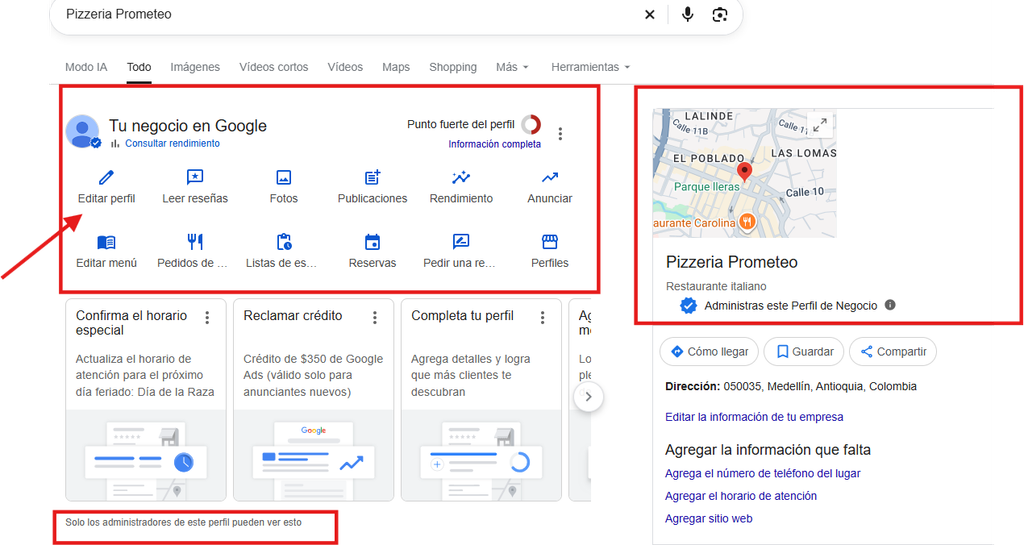This screenshot has height=545, width=1024.
Task: Click the Restaurante italiano category text
Action: 716,287
